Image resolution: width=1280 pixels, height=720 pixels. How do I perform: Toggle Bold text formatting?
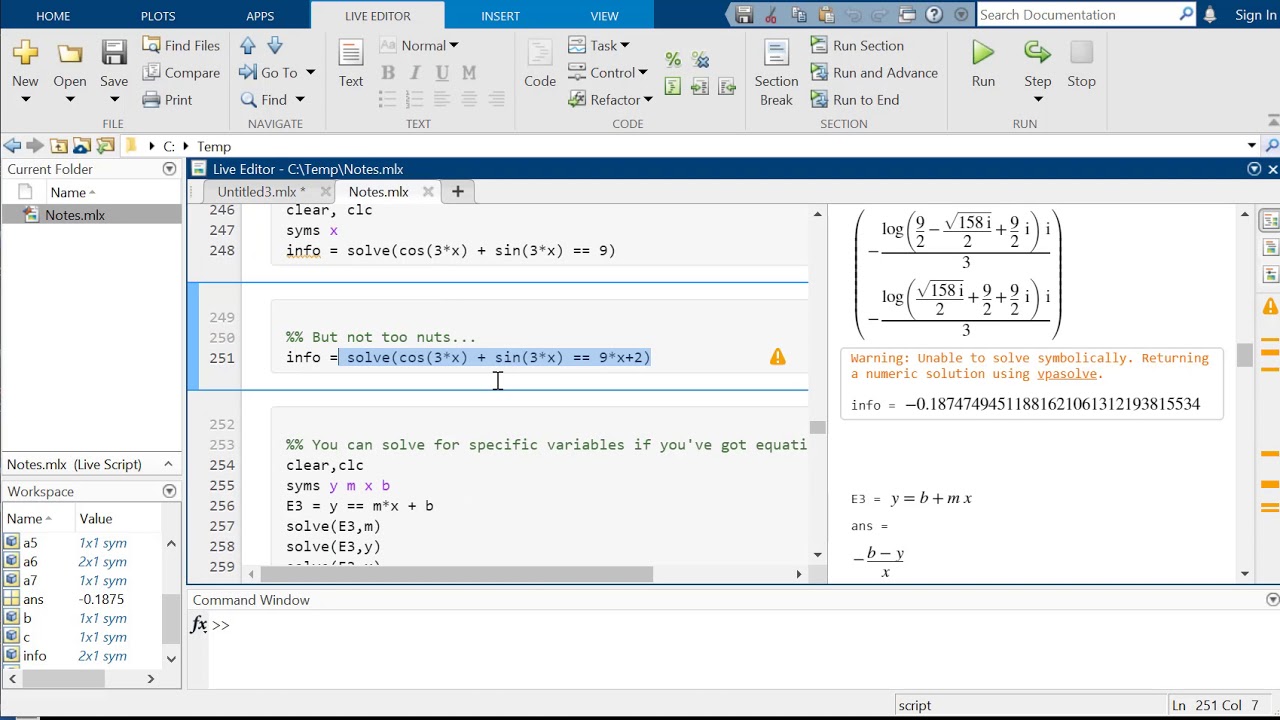click(388, 72)
